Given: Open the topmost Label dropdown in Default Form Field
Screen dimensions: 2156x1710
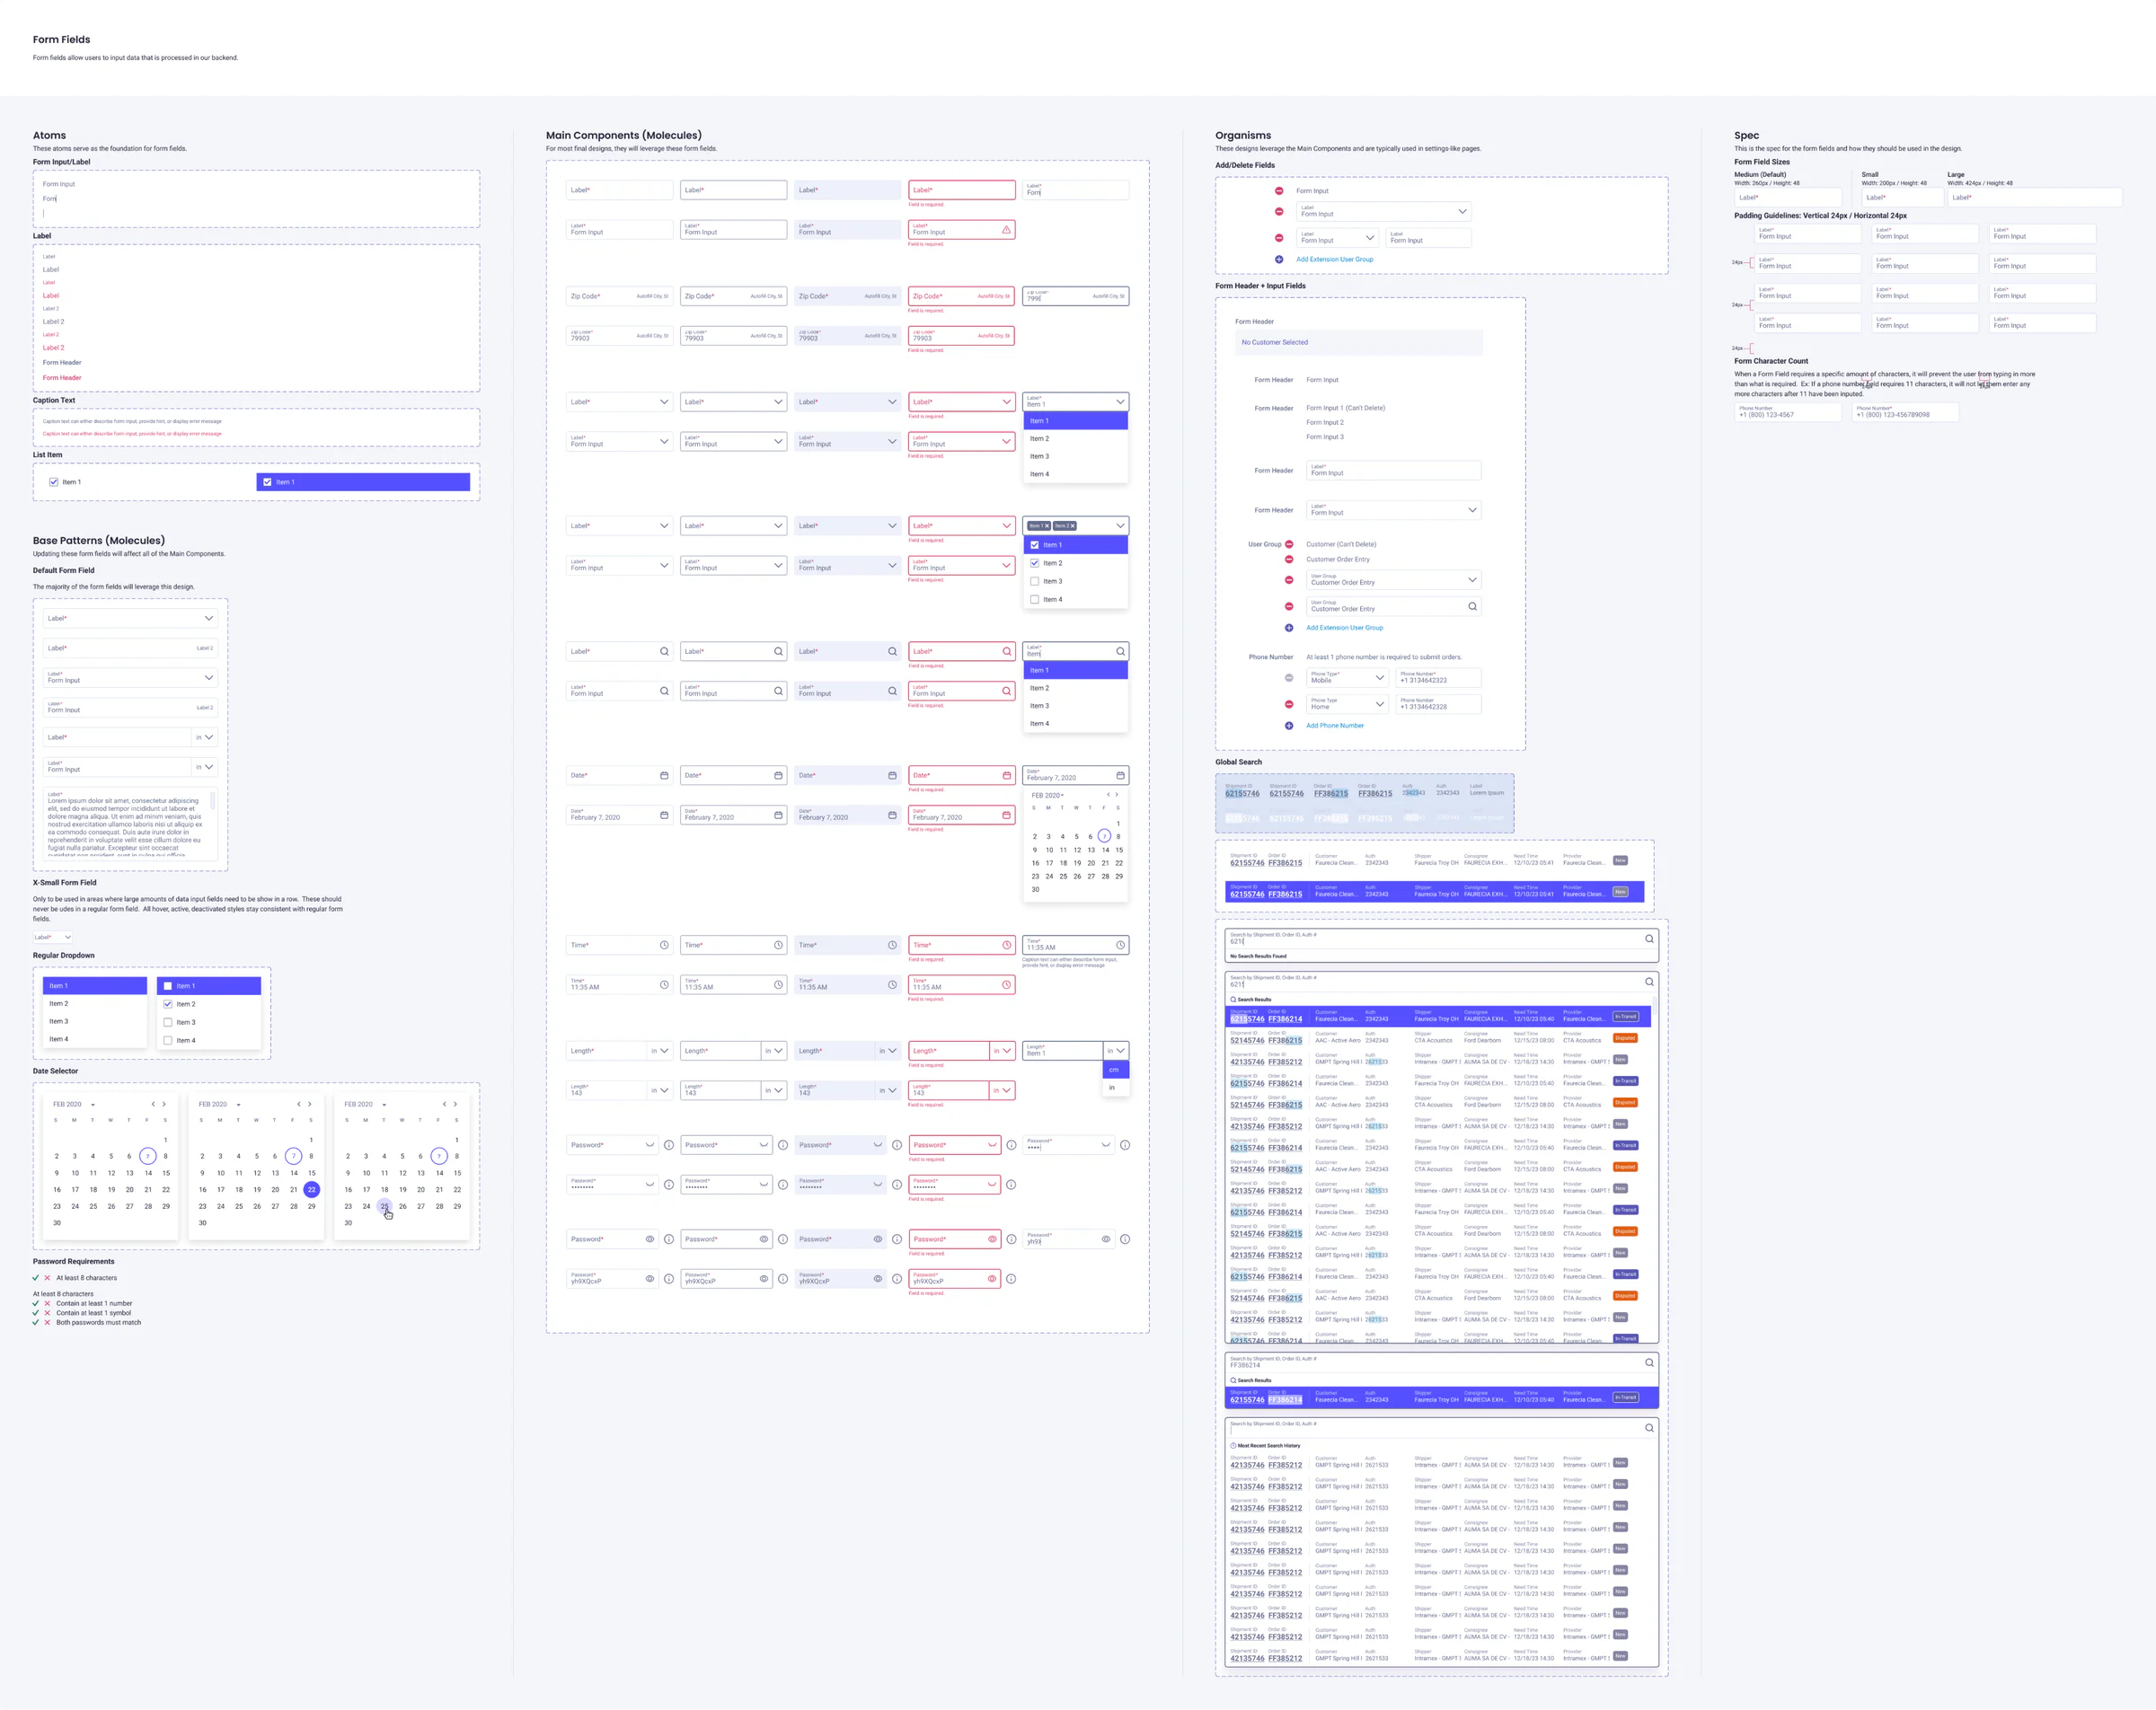Looking at the screenshot, I should coord(130,618).
